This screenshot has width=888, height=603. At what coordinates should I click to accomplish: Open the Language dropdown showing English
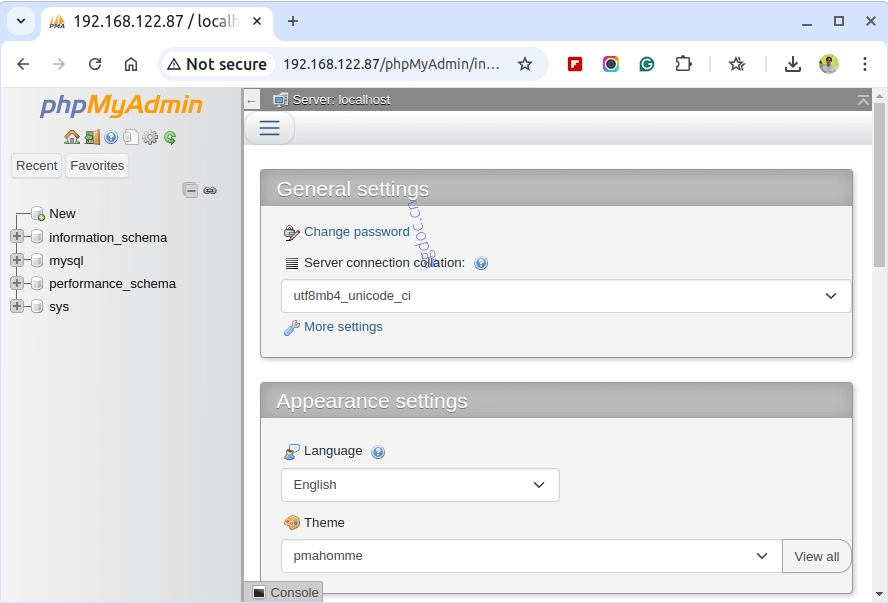coord(420,485)
